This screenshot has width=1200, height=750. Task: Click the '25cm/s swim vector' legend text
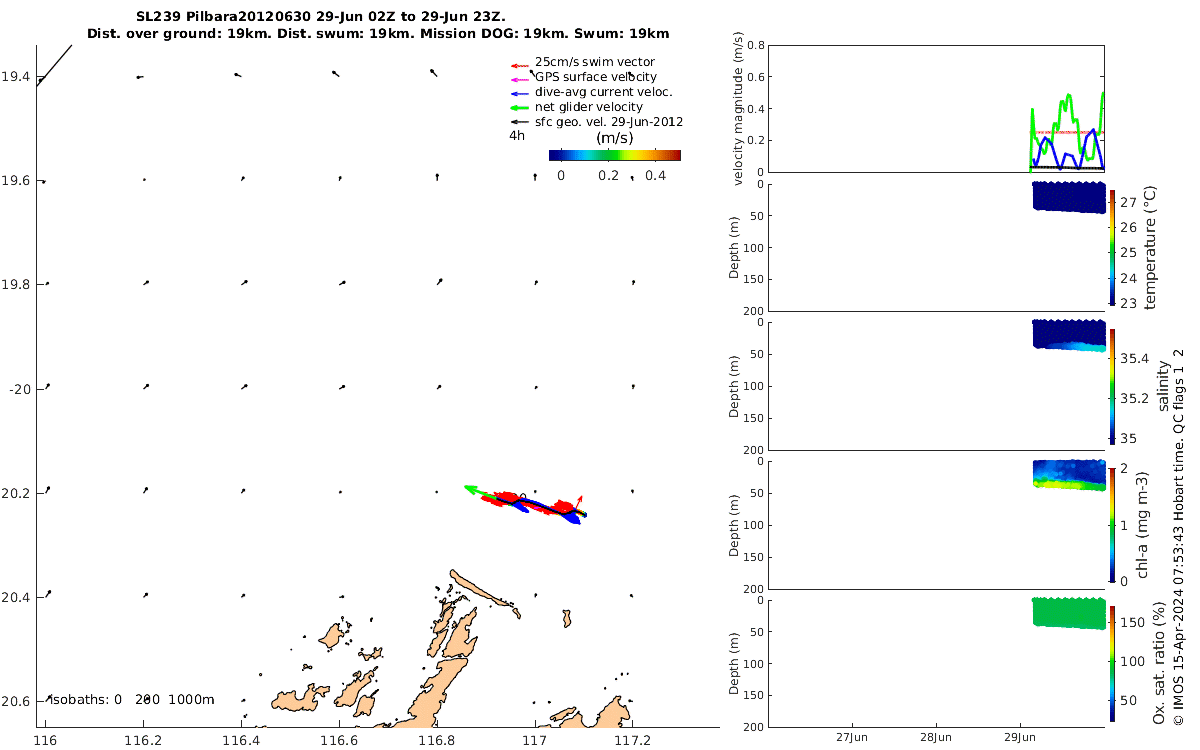[x=595, y=62]
